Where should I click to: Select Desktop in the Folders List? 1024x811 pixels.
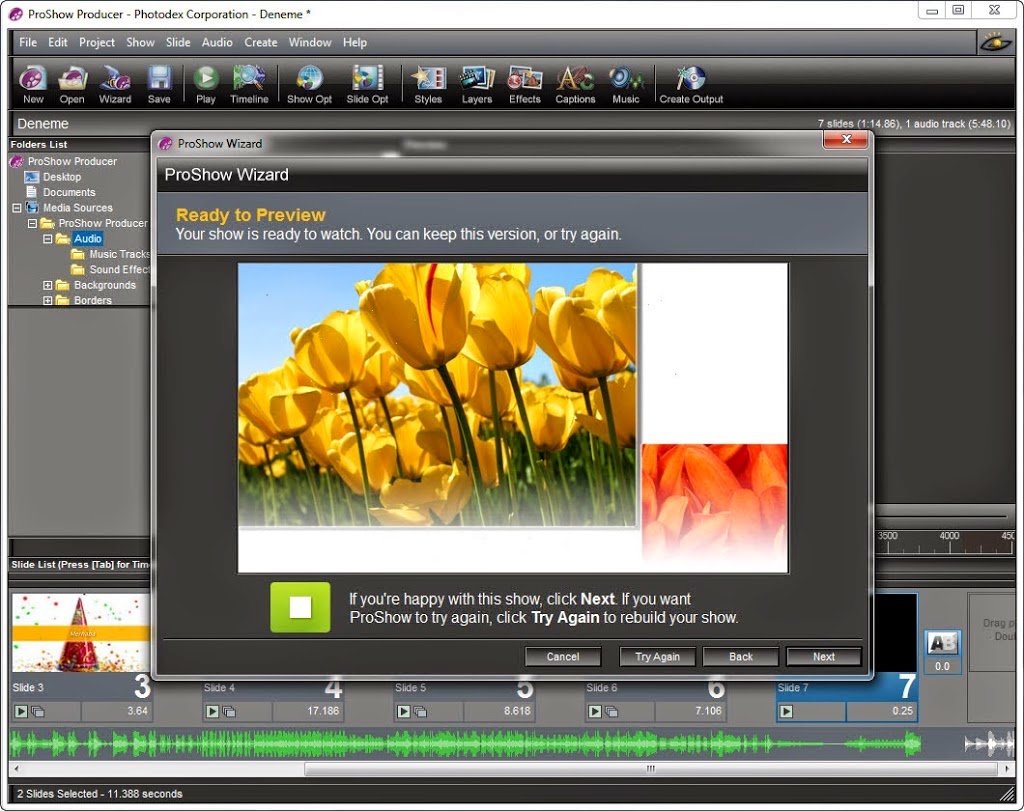pyautogui.click(x=62, y=177)
